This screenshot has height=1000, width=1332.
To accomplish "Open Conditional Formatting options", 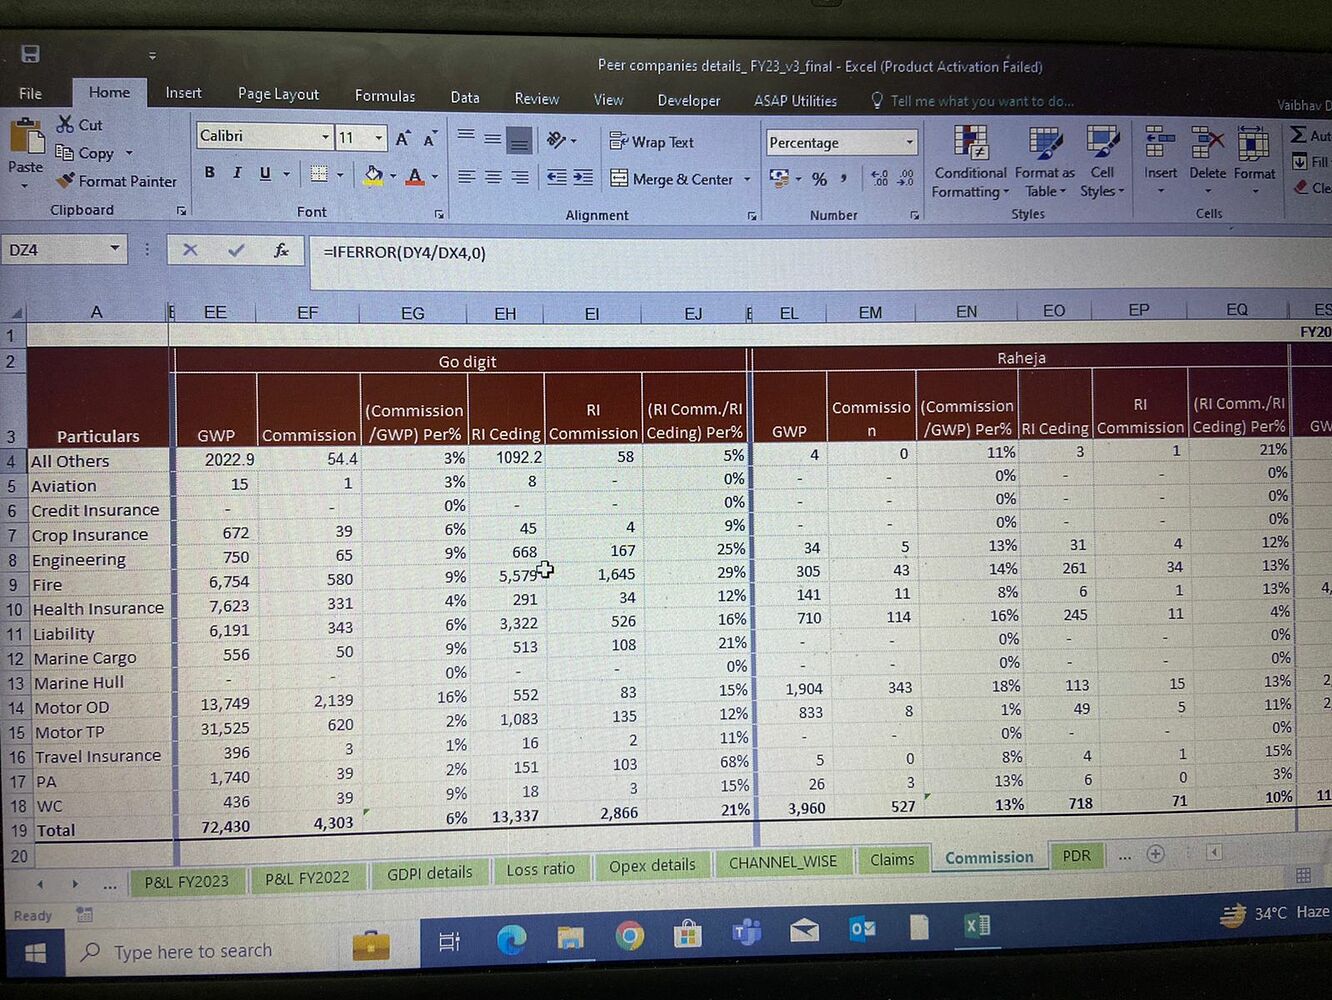I will (x=968, y=160).
